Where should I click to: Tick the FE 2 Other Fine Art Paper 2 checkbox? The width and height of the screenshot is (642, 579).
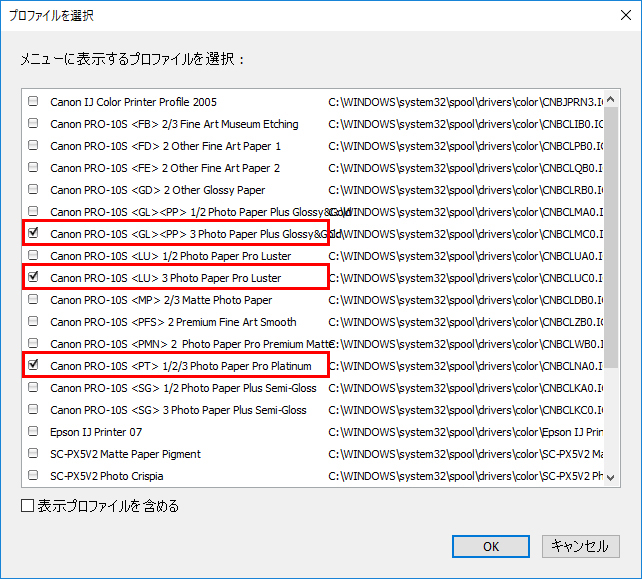(33, 167)
